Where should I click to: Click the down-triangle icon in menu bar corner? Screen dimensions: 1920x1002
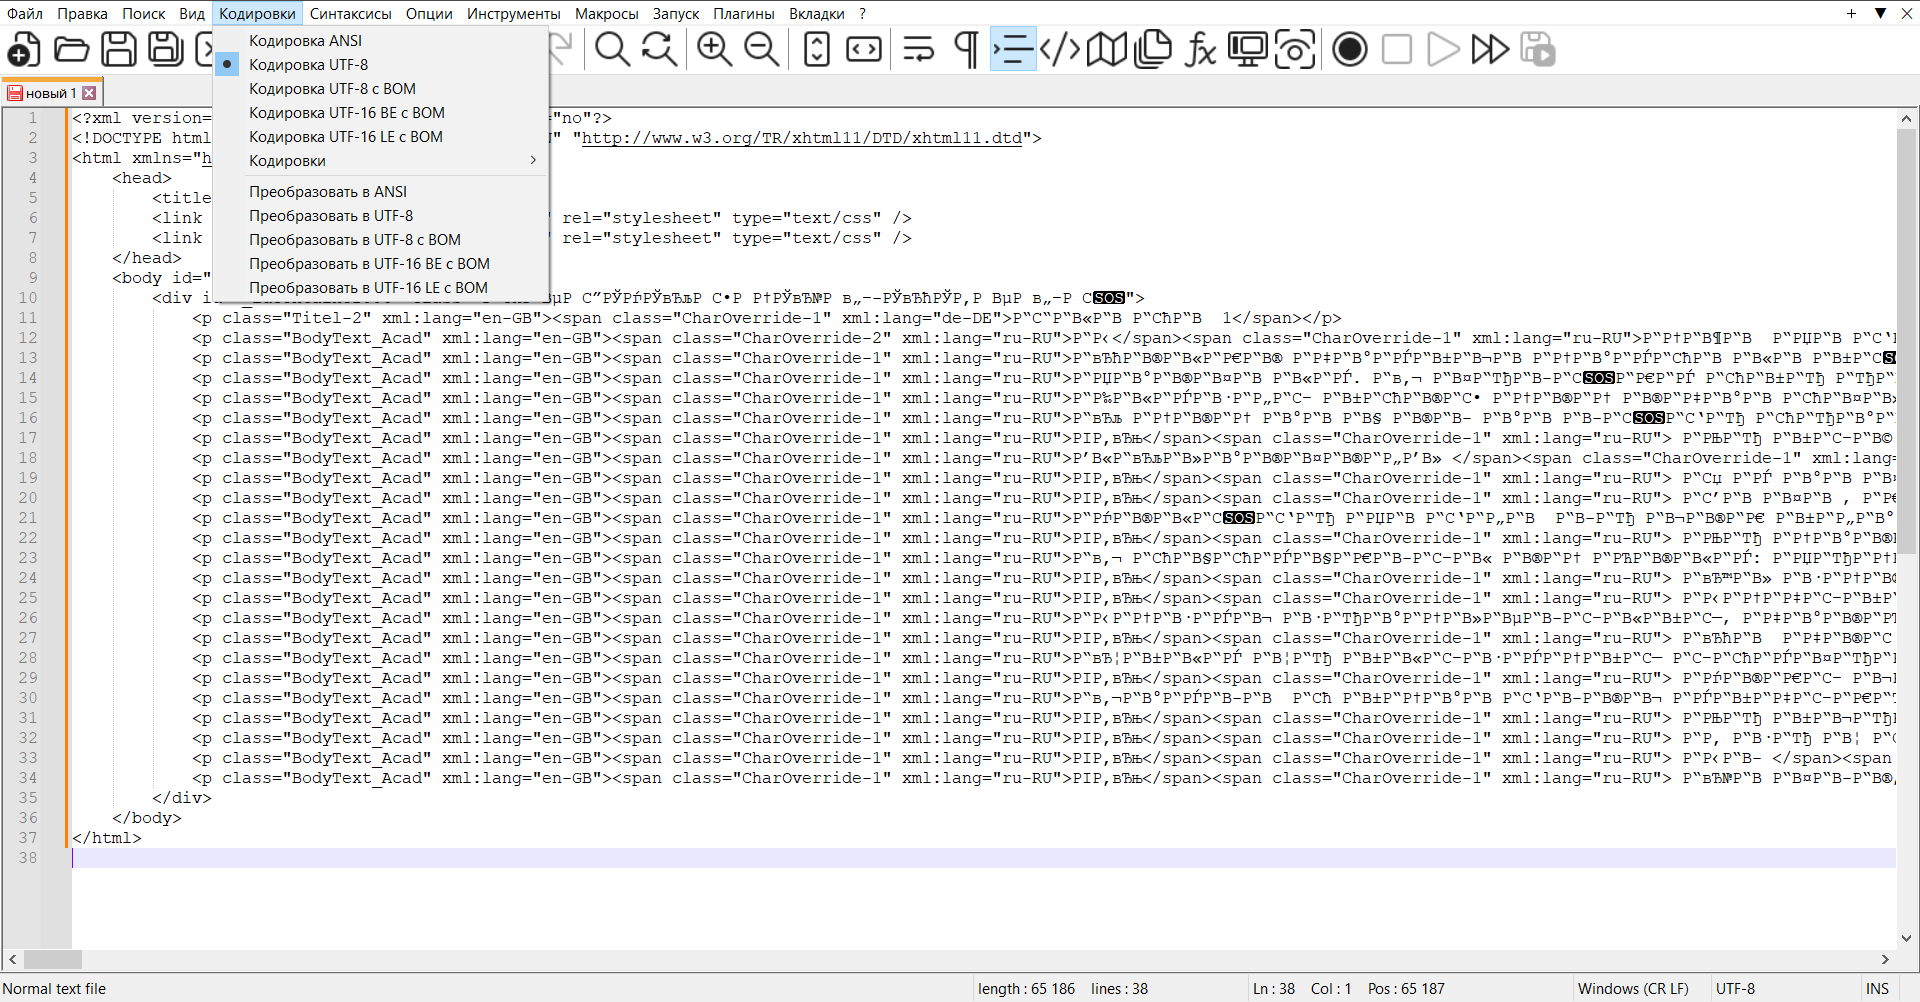point(1880,13)
